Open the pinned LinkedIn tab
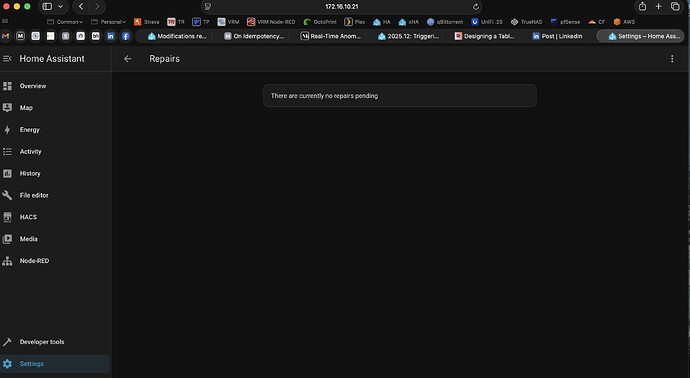Image resolution: width=690 pixels, height=378 pixels. pos(110,36)
